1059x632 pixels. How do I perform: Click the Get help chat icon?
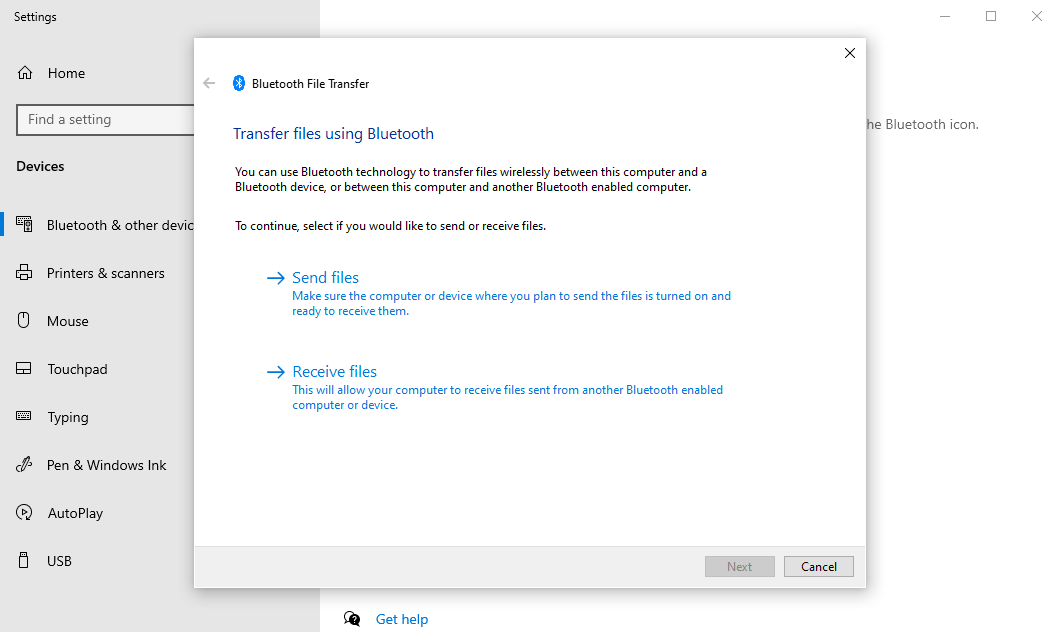[352, 618]
